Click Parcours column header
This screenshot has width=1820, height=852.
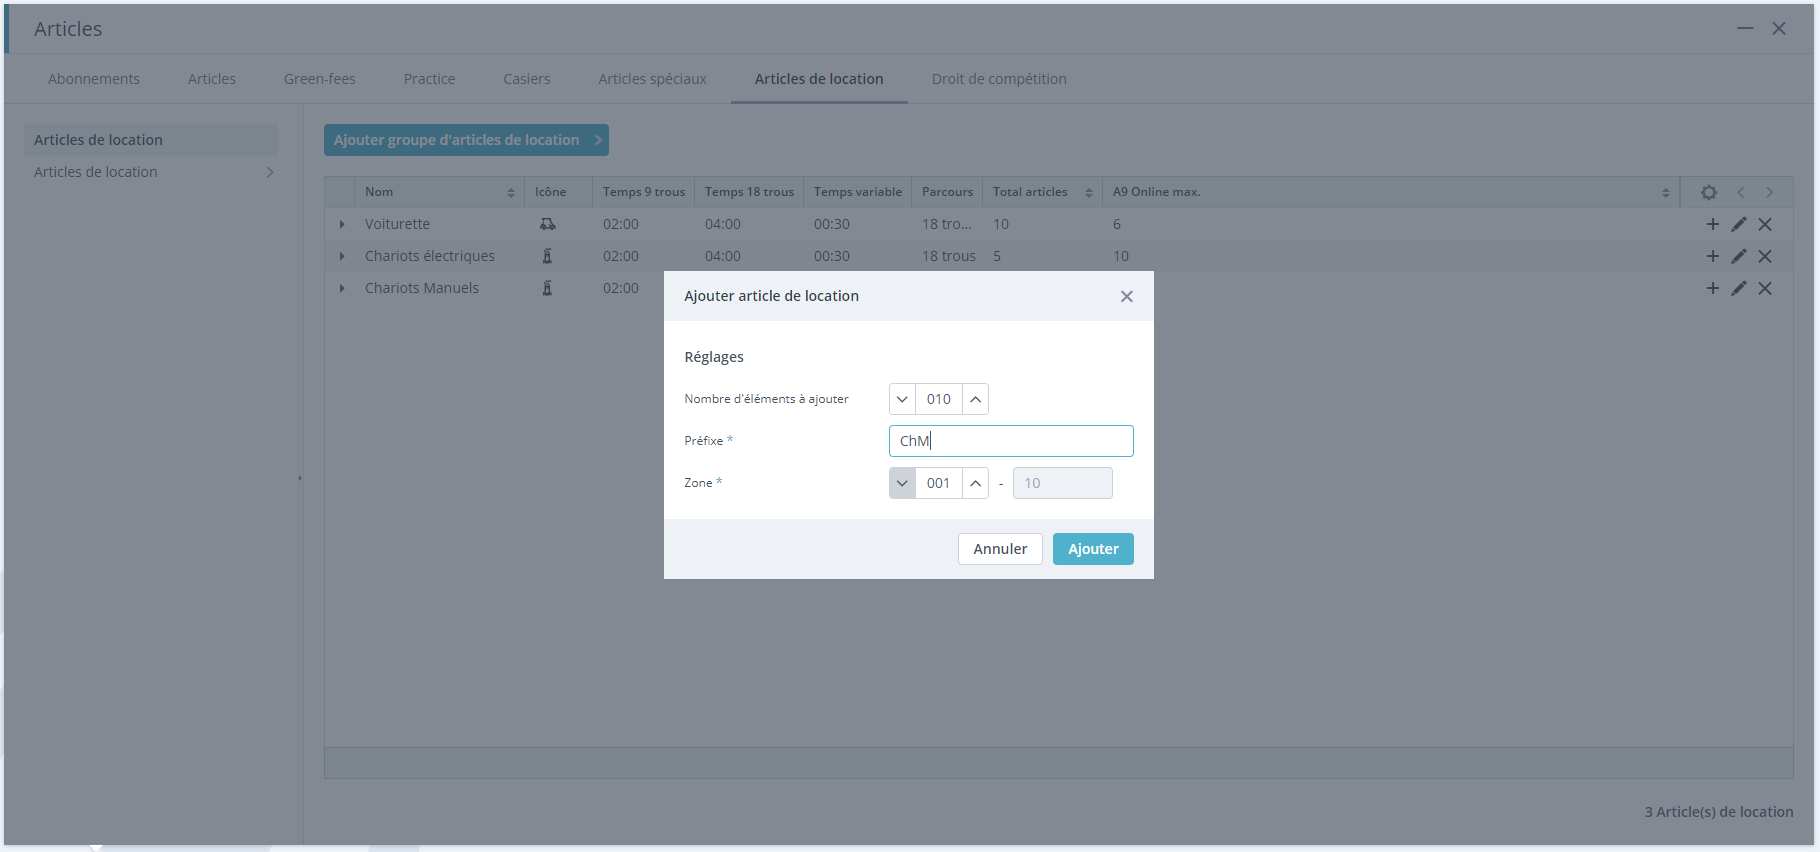[947, 192]
